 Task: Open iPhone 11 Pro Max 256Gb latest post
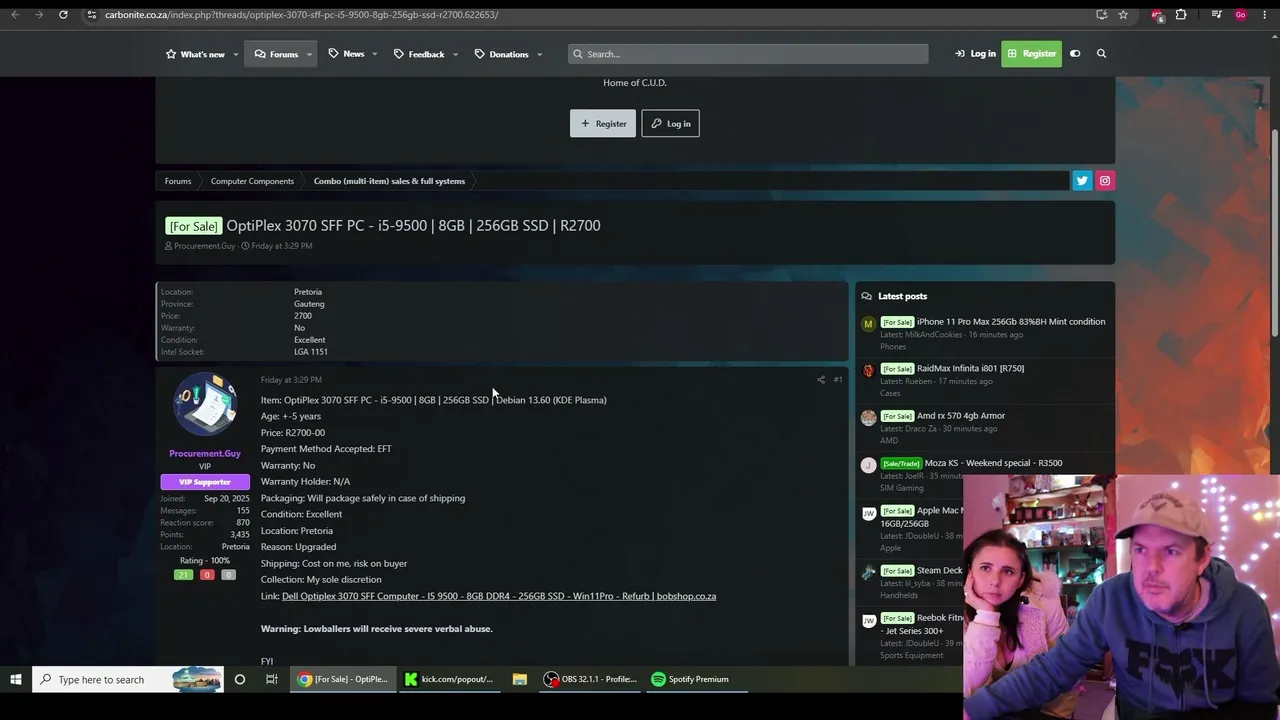(1011, 322)
